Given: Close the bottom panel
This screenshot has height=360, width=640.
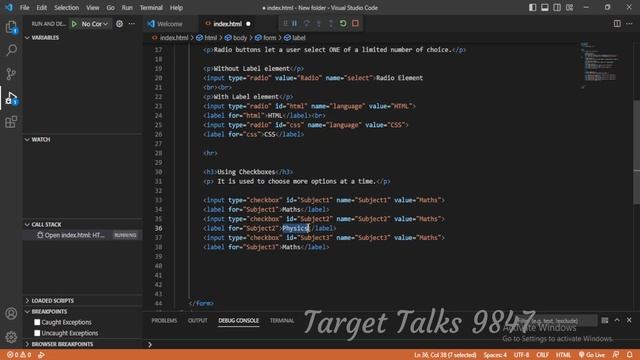Looking at the screenshot, I should pyautogui.click(x=629, y=320).
